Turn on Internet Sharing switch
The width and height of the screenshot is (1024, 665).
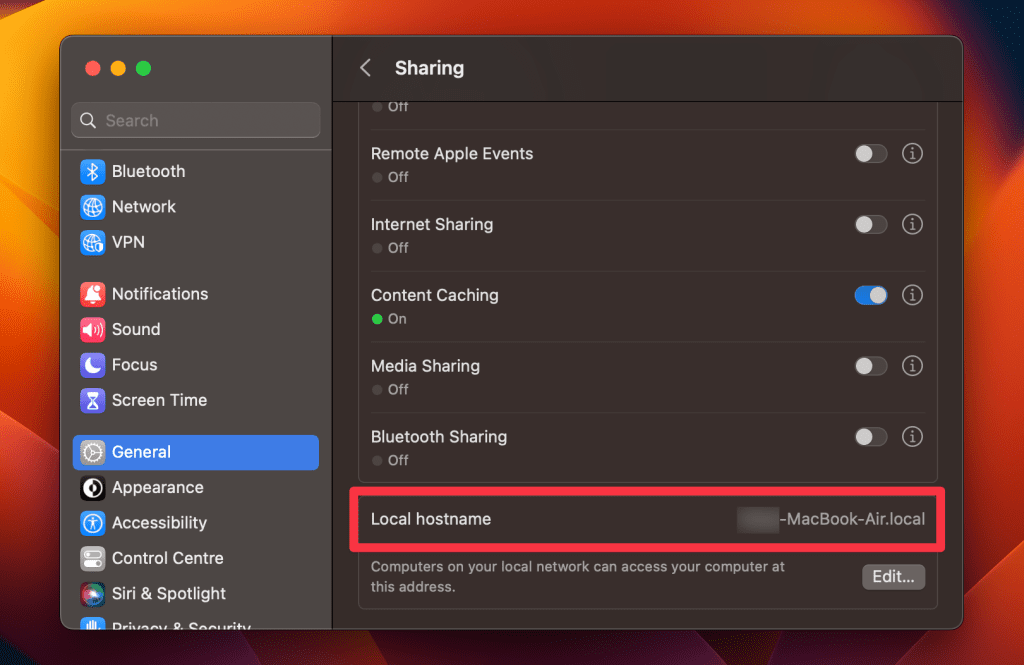[870, 225]
